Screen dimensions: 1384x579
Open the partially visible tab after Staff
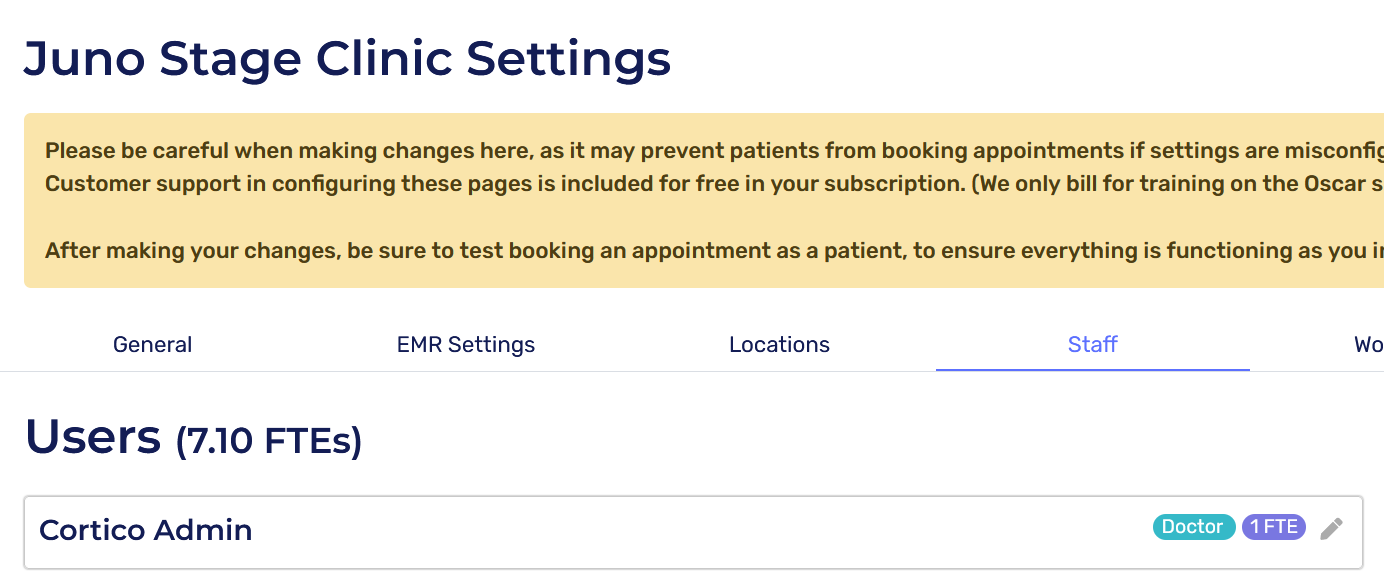tap(1368, 345)
